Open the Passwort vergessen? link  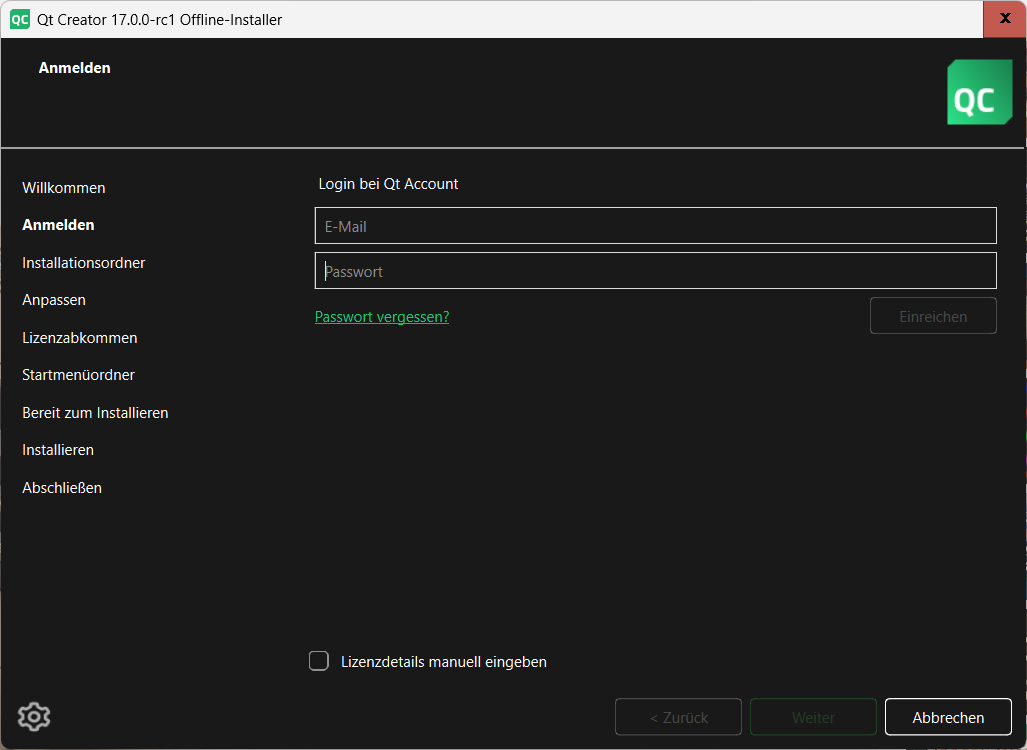click(382, 317)
